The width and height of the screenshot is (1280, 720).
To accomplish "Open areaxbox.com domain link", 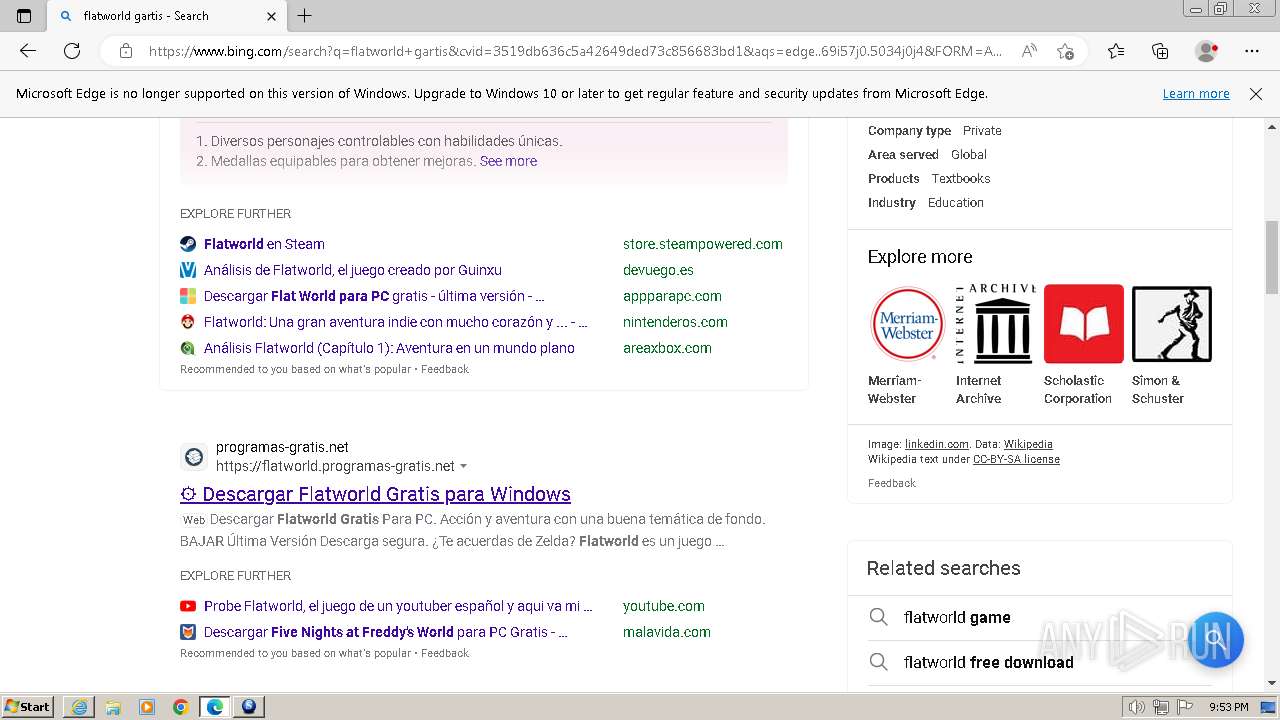I will coord(667,348).
